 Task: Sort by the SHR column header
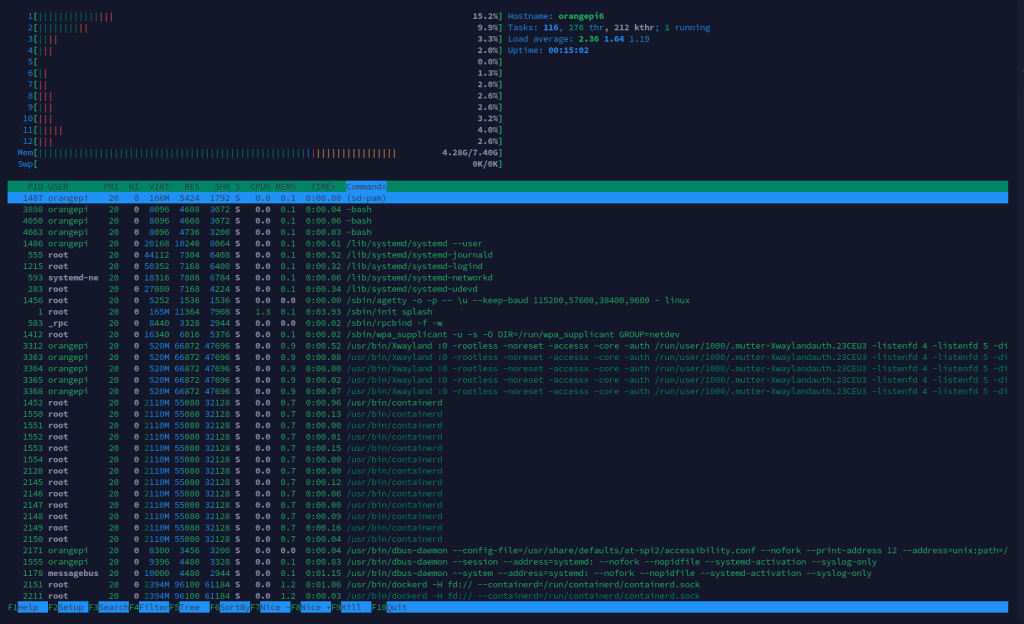222,187
